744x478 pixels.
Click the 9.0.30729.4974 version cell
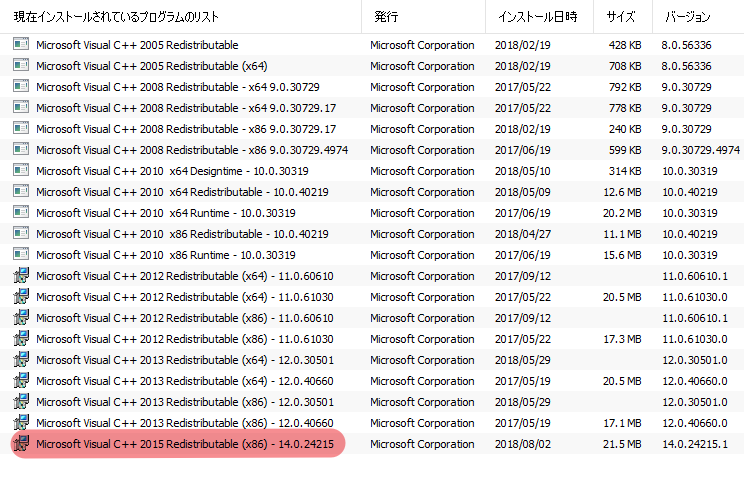point(701,150)
